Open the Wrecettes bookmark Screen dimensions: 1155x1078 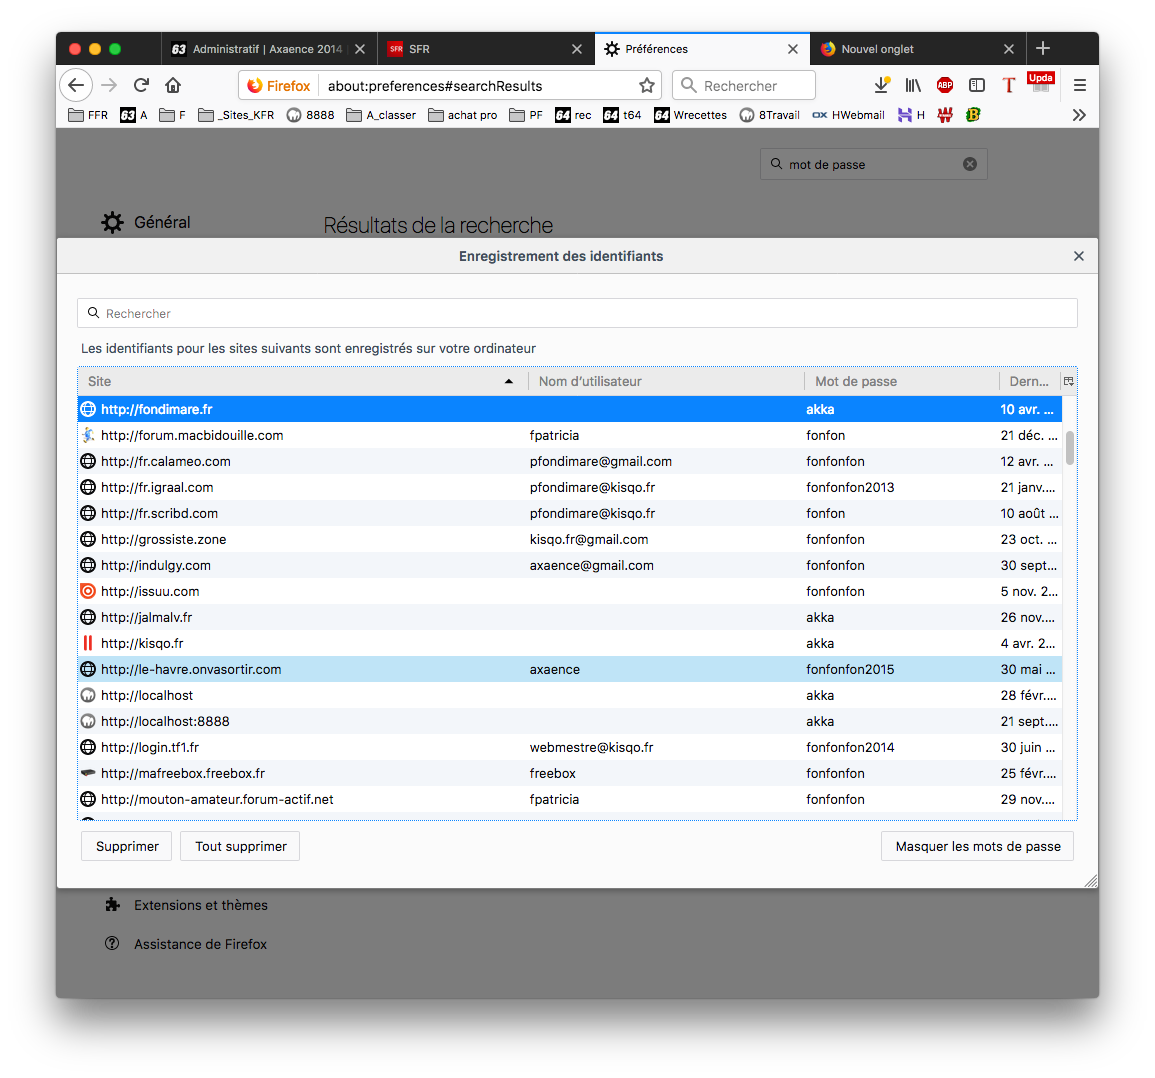691,115
